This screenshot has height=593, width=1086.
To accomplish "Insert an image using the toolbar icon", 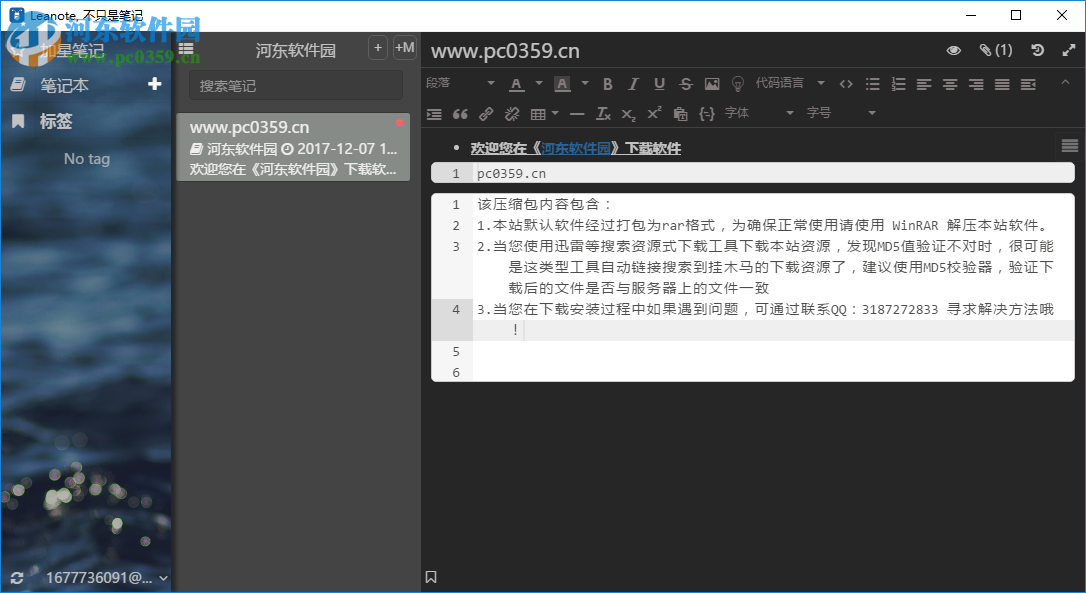I will [711, 83].
